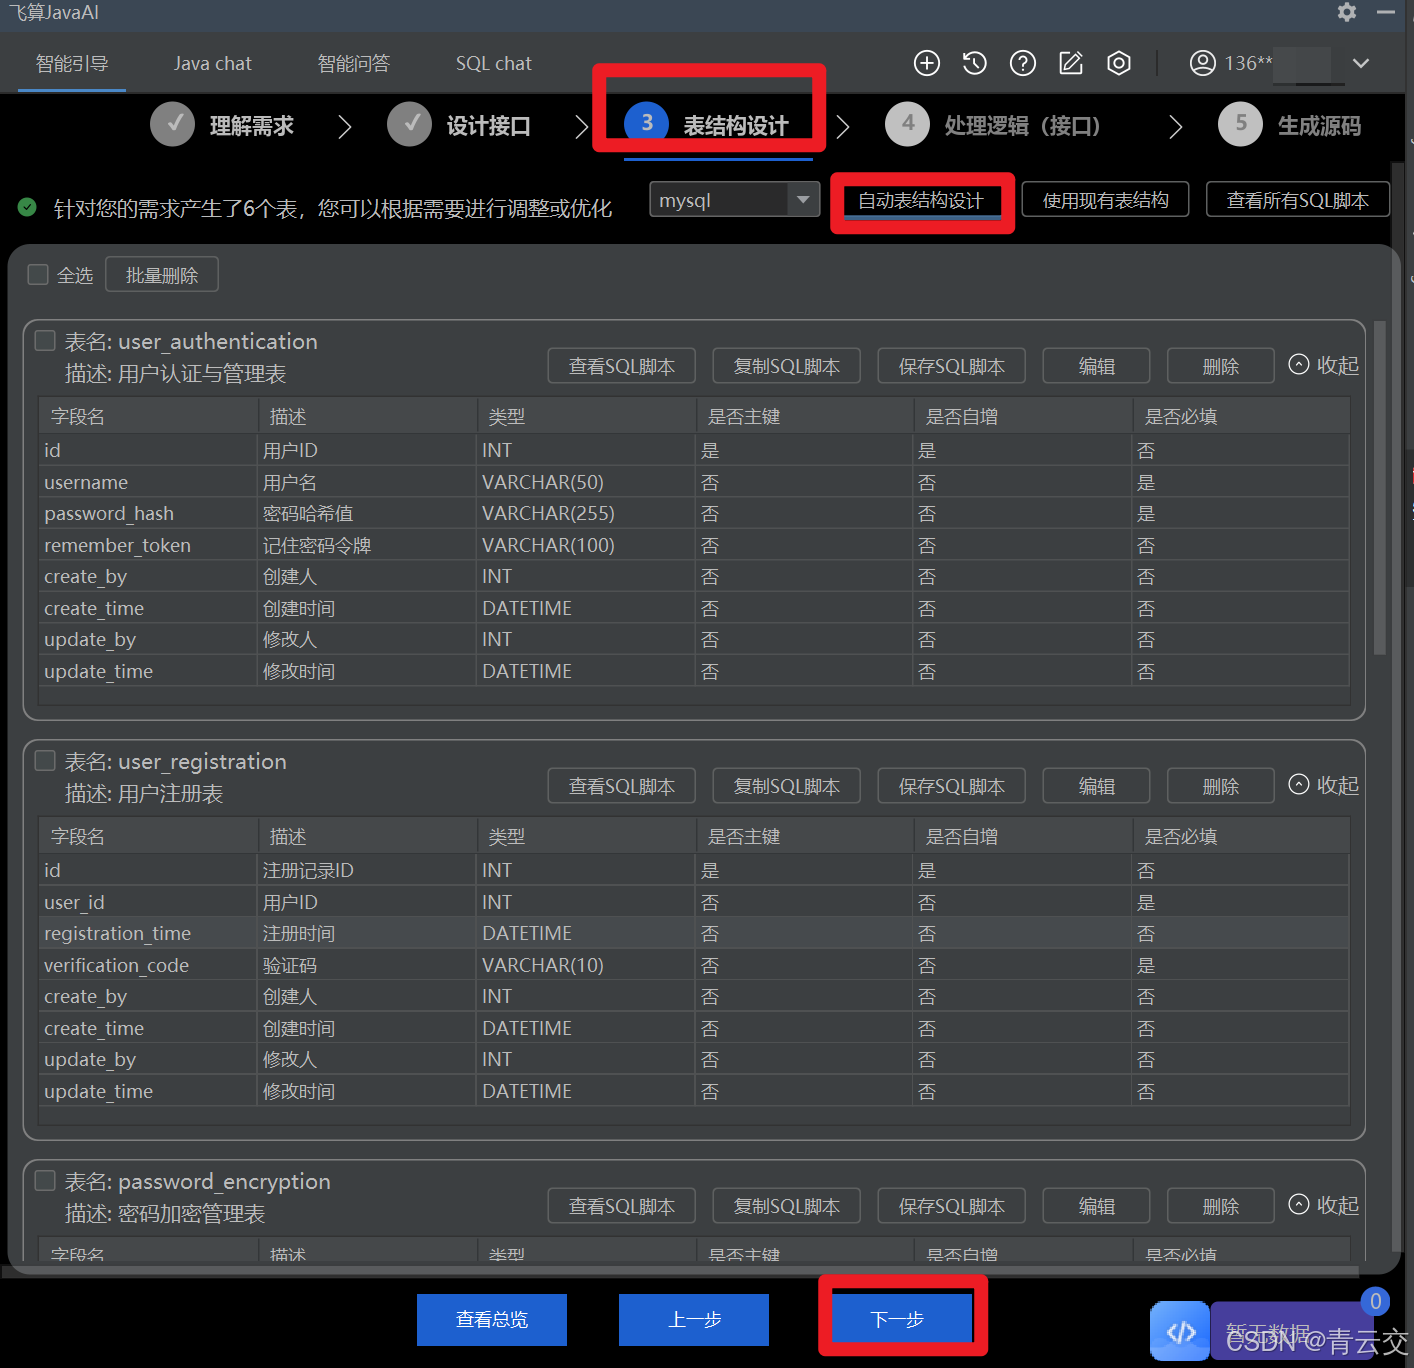View SQL script for user_authentication table
The width and height of the screenshot is (1414, 1368).
click(x=622, y=366)
